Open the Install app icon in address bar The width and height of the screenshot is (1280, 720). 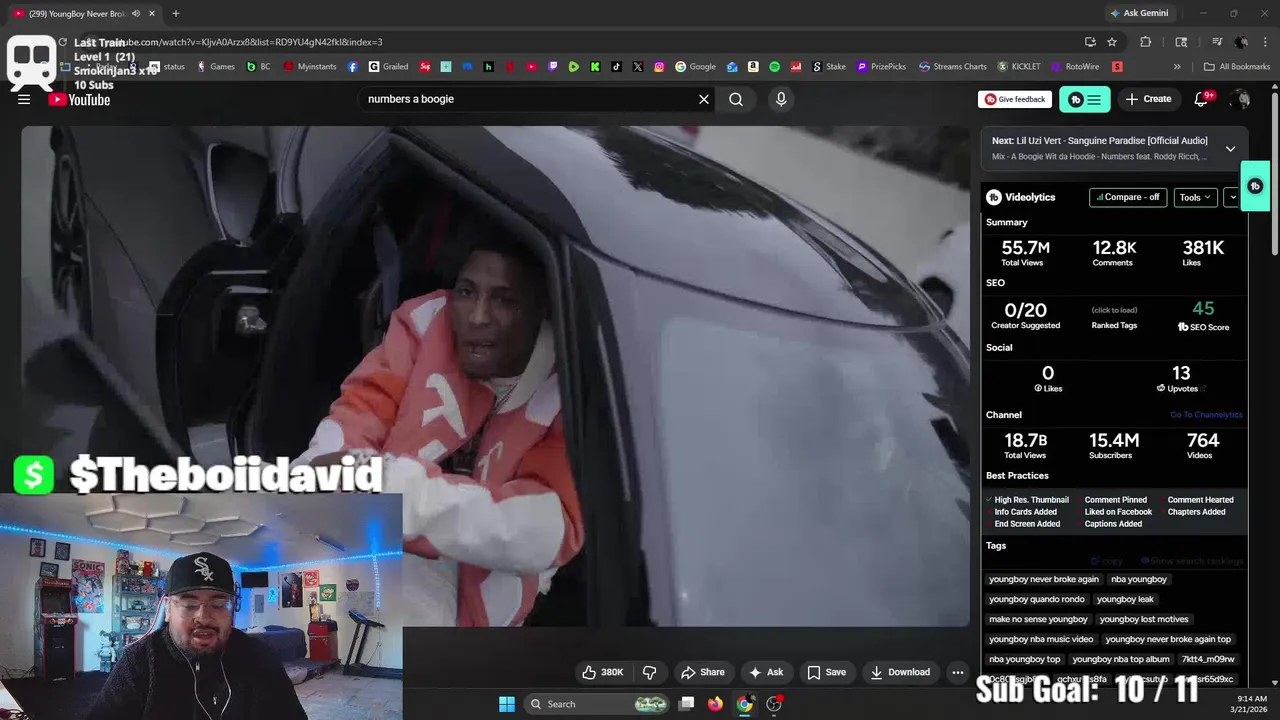point(1090,42)
